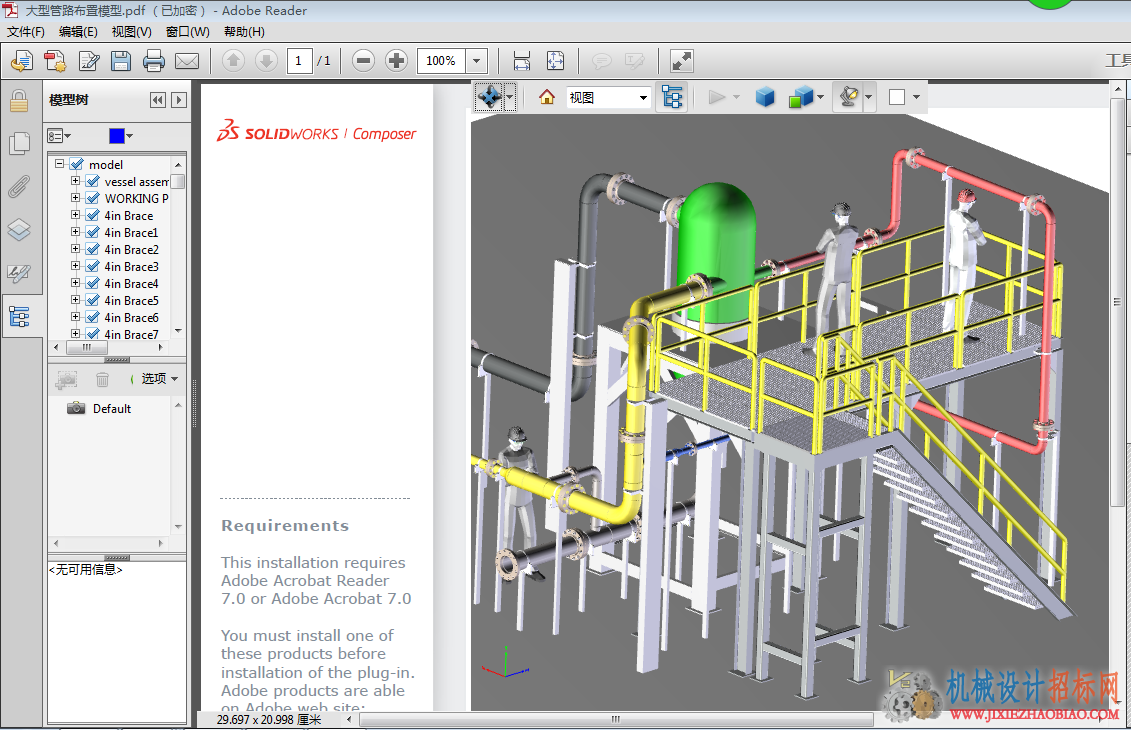Open the 100% zoom level dropdown

[476, 61]
